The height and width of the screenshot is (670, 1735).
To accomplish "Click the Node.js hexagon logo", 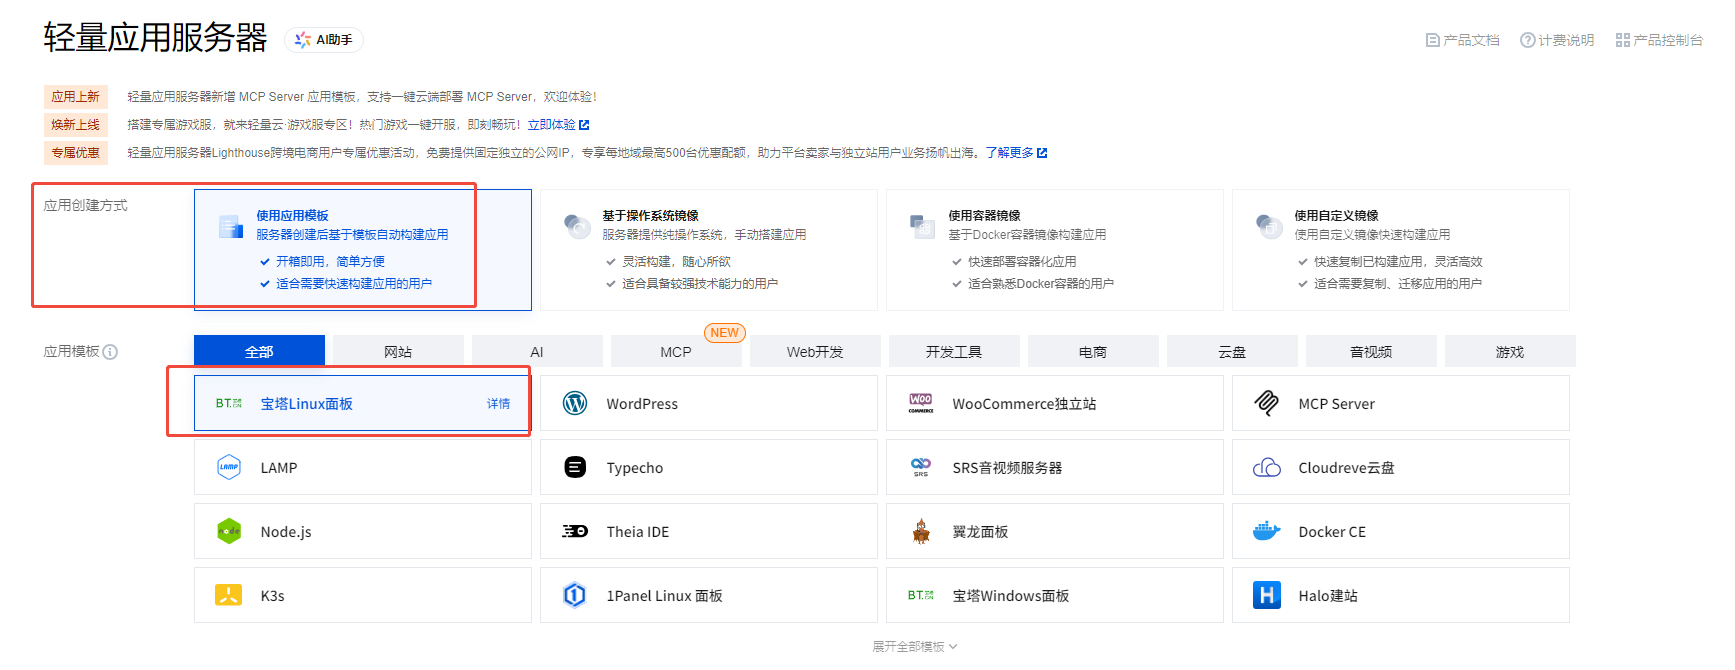I will [229, 531].
